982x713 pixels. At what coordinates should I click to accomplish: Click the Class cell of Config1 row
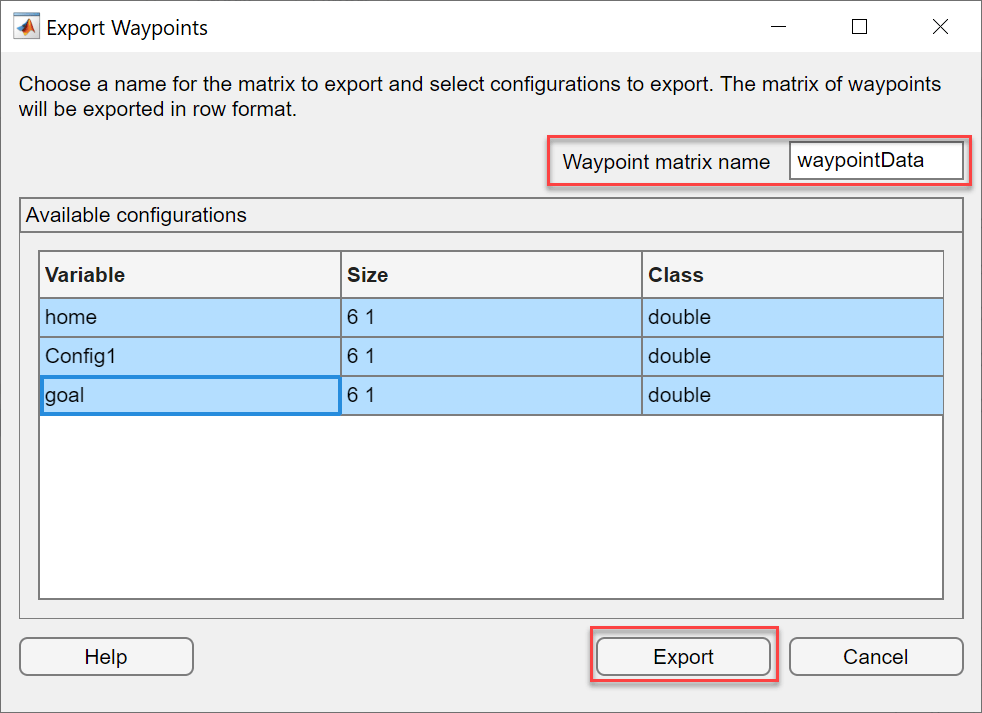(792, 356)
